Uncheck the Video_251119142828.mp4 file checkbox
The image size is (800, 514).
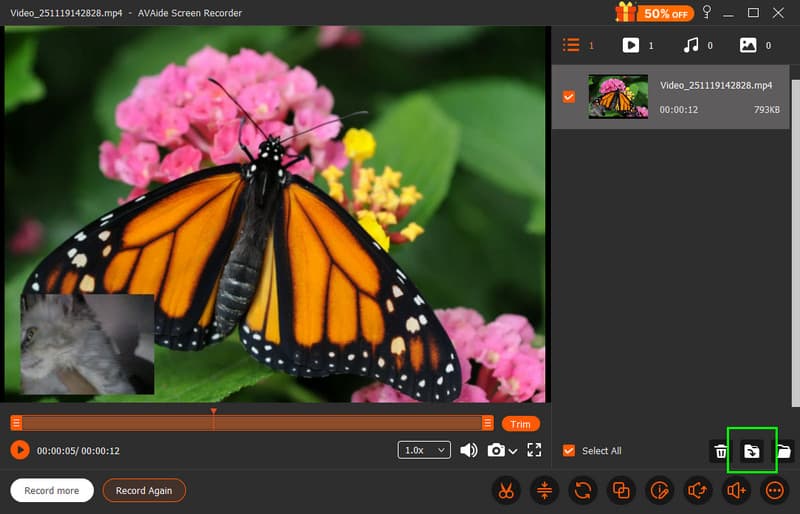pos(569,97)
